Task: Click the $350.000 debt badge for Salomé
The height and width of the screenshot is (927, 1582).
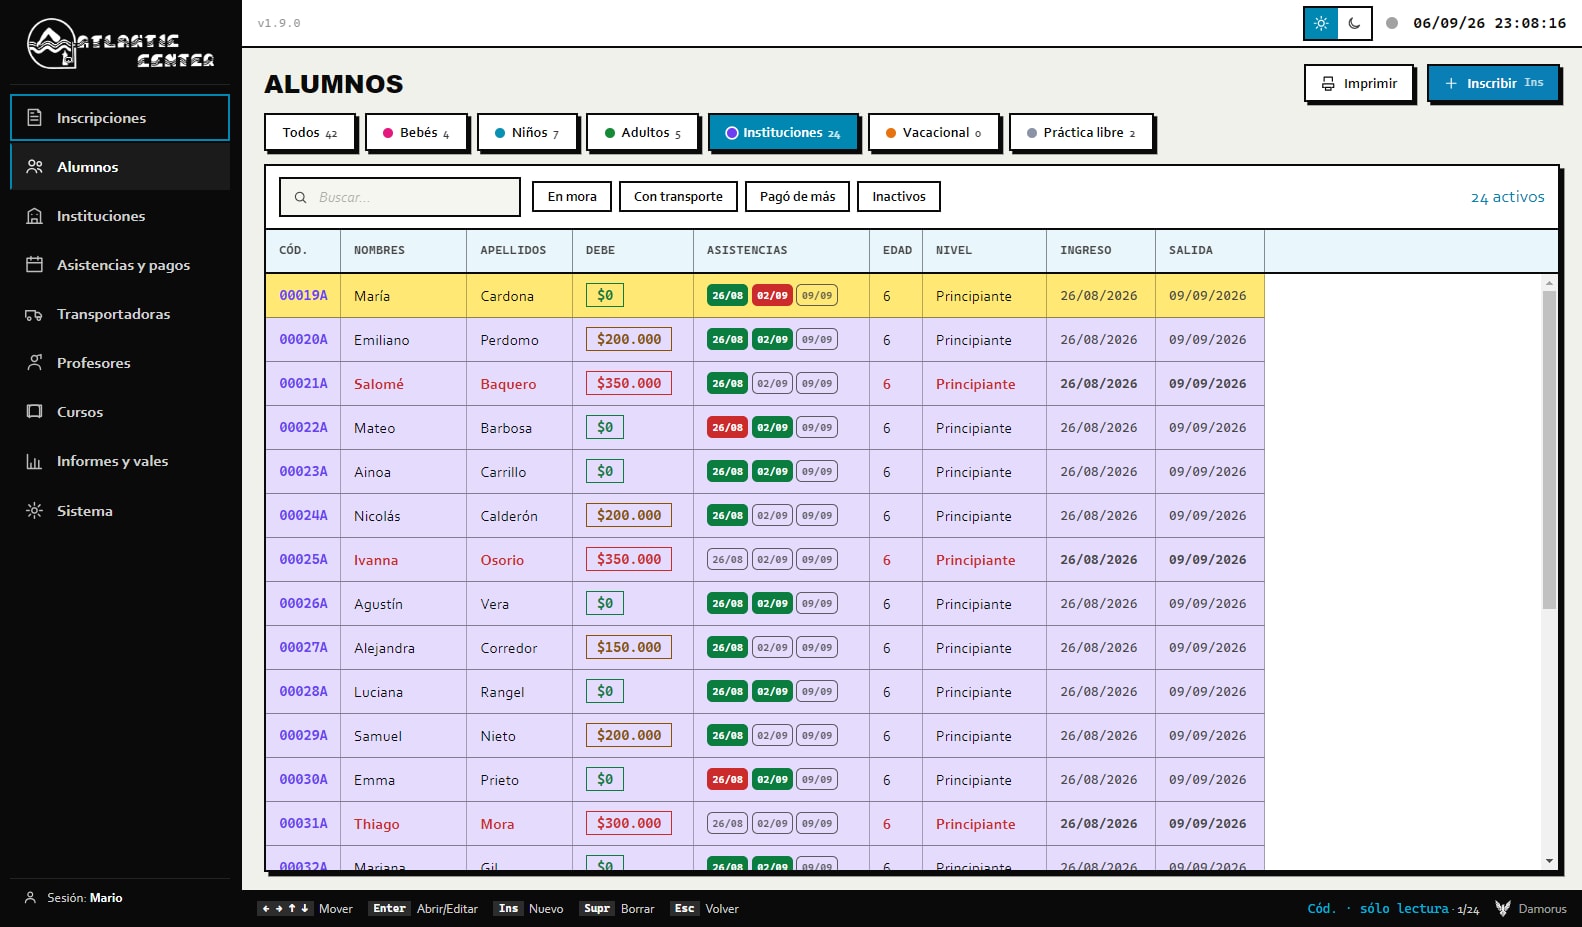Action: (629, 383)
